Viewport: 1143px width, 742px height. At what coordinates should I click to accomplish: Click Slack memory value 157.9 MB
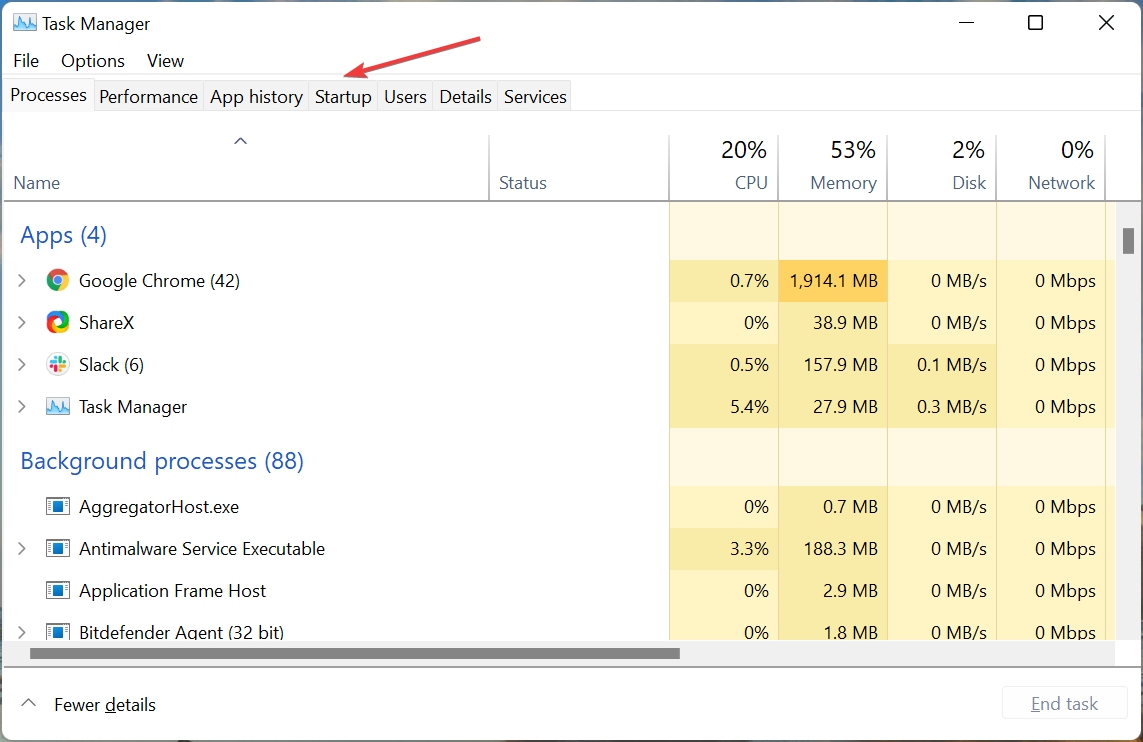click(840, 364)
